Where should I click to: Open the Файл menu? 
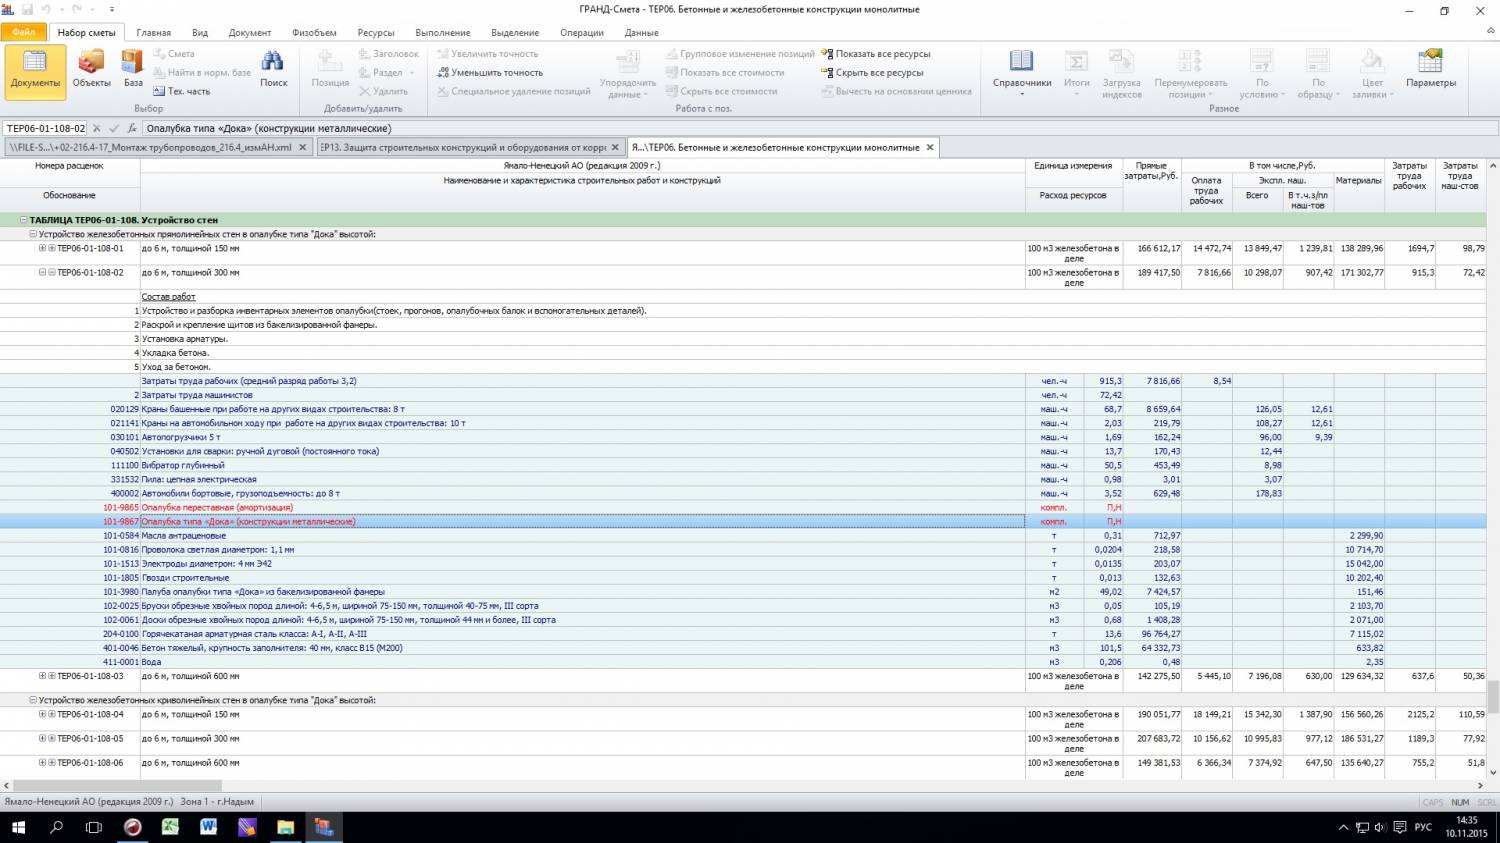[x=23, y=33]
